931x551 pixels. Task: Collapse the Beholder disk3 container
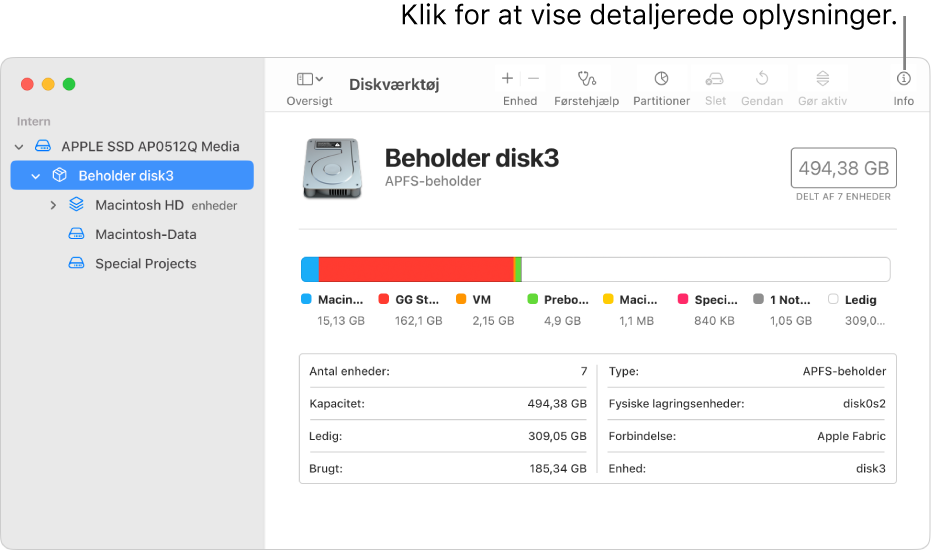tap(36, 176)
